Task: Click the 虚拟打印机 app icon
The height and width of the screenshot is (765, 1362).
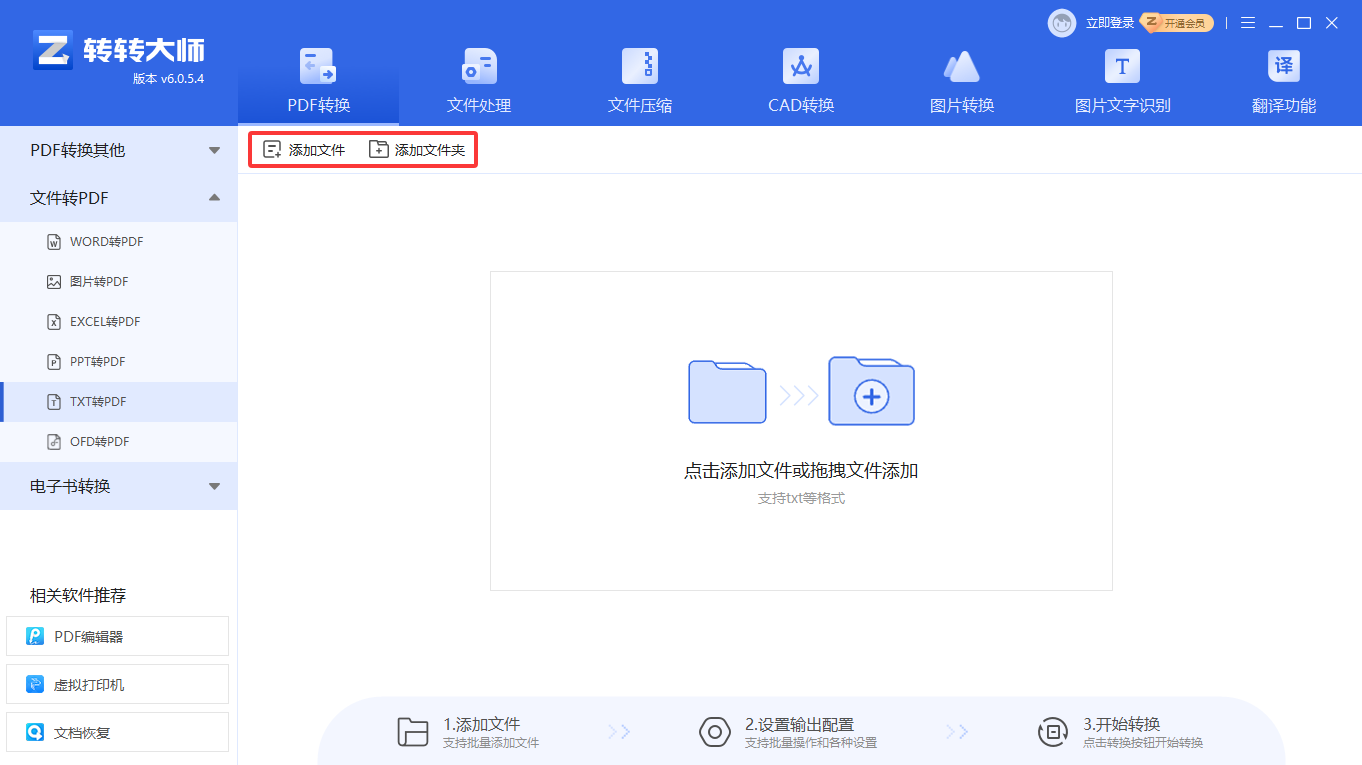Action: [35, 685]
